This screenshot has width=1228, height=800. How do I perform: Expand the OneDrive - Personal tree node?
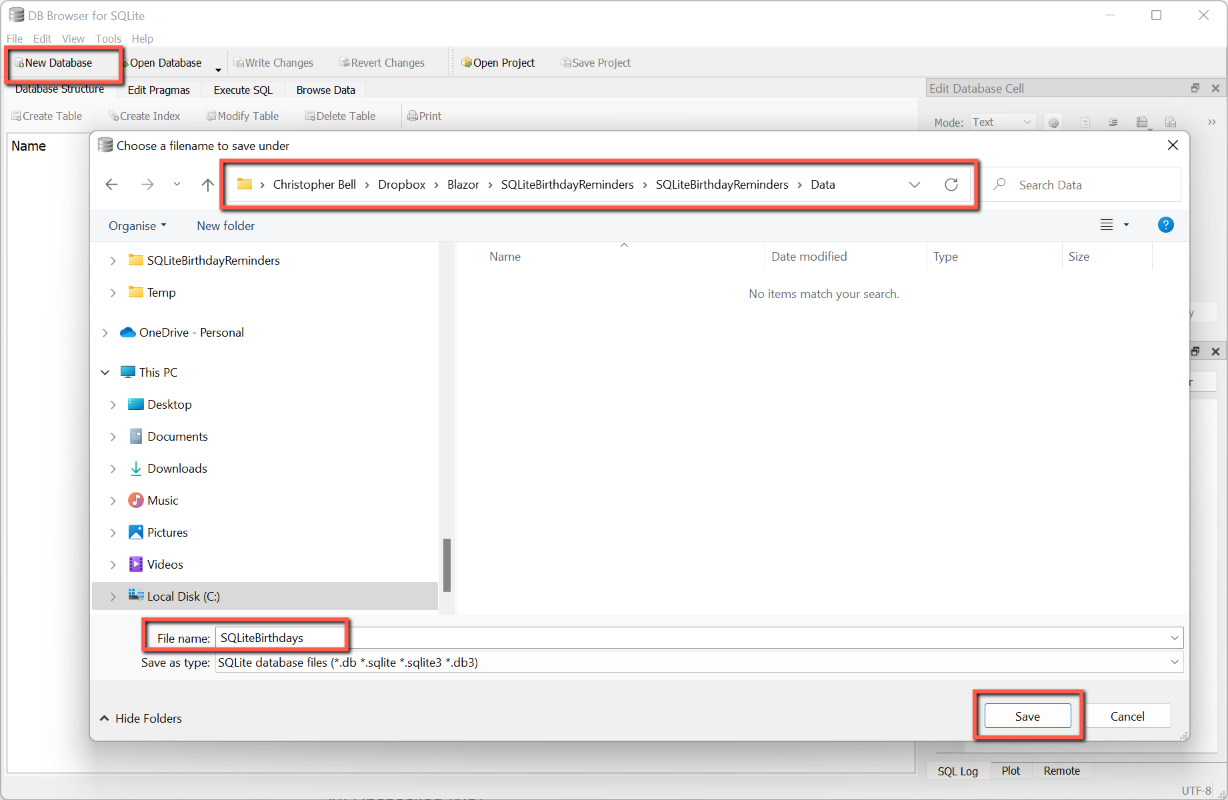pos(105,333)
